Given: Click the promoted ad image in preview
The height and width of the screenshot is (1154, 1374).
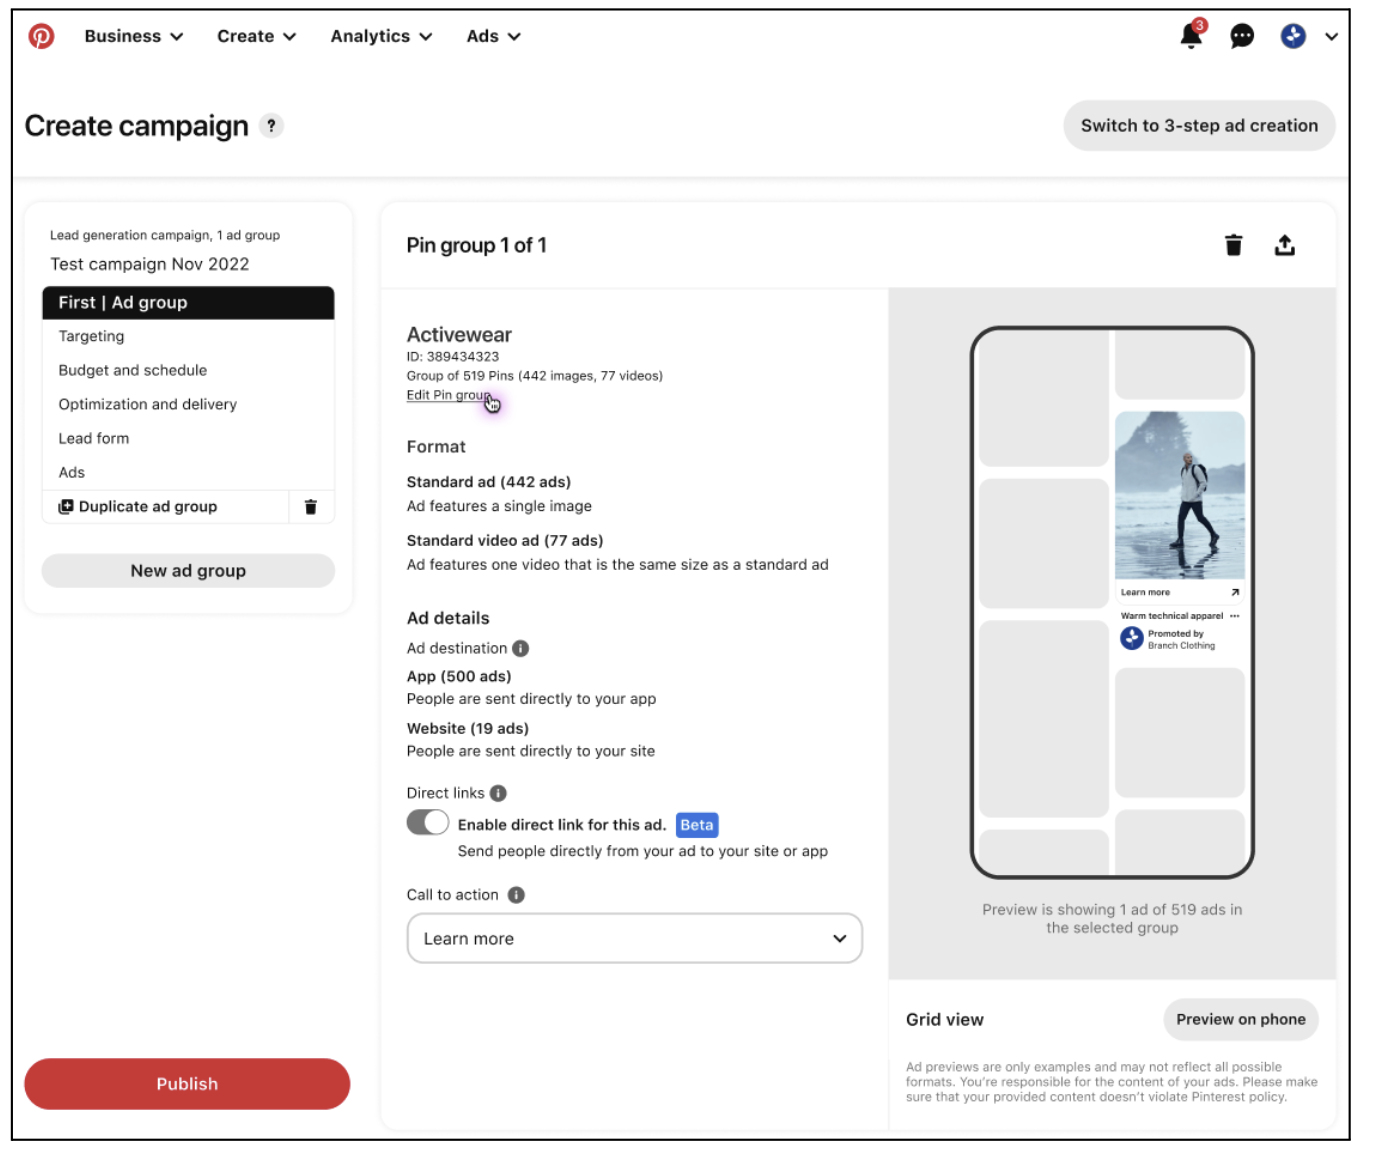Looking at the screenshot, I should point(1180,495).
